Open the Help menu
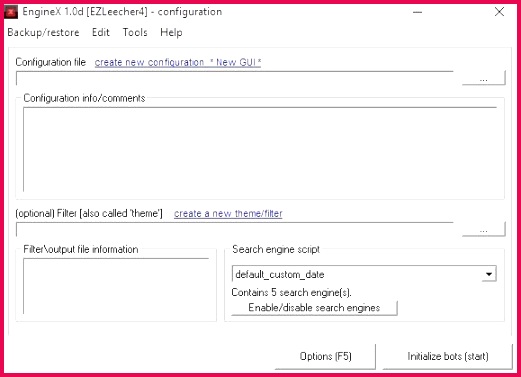This screenshot has height=377, width=521. point(171,32)
